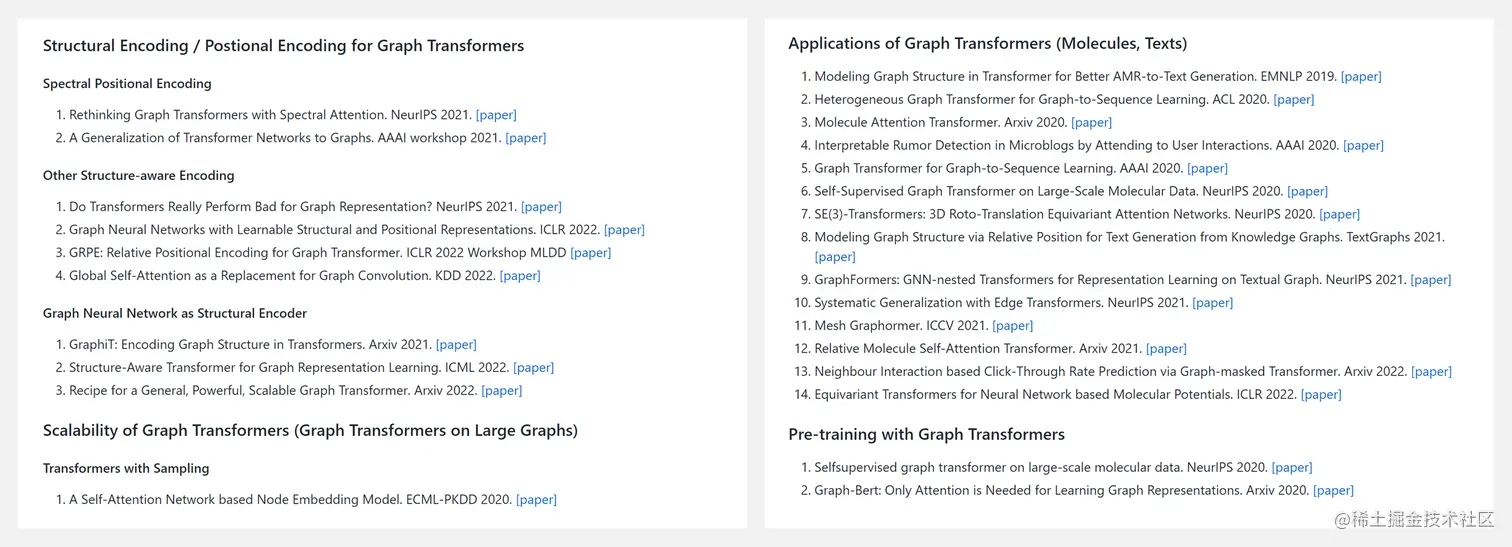Click paper link for Relative Molecule Self-Attention Transformer
Image resolution: width=1512 pixels, height=547 pixels.
pyautogui.click(x=1167, y=349)
